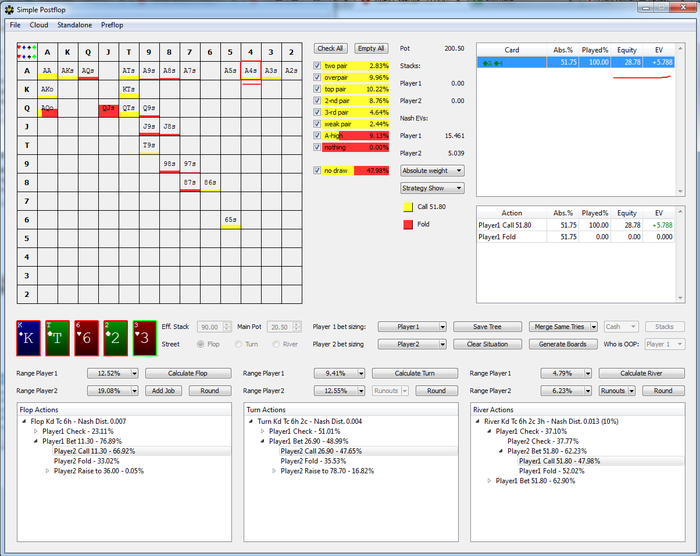Select the A4s cell in hand matrix
Screen dimensions: 700x556
pos(251,71)
